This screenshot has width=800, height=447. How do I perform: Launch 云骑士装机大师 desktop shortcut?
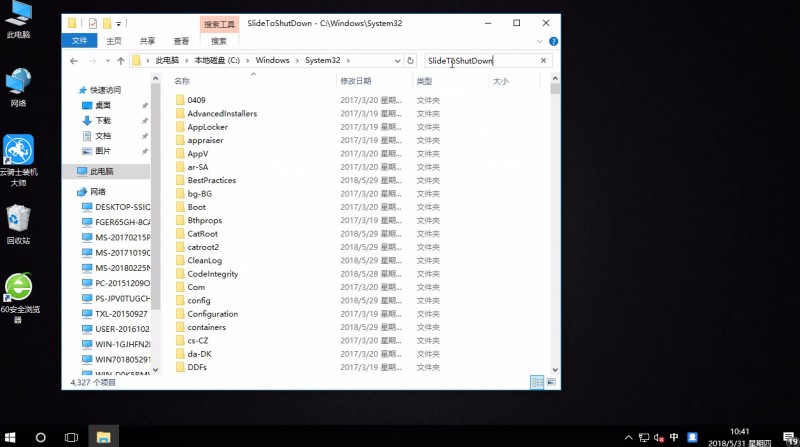coord(18,160)
